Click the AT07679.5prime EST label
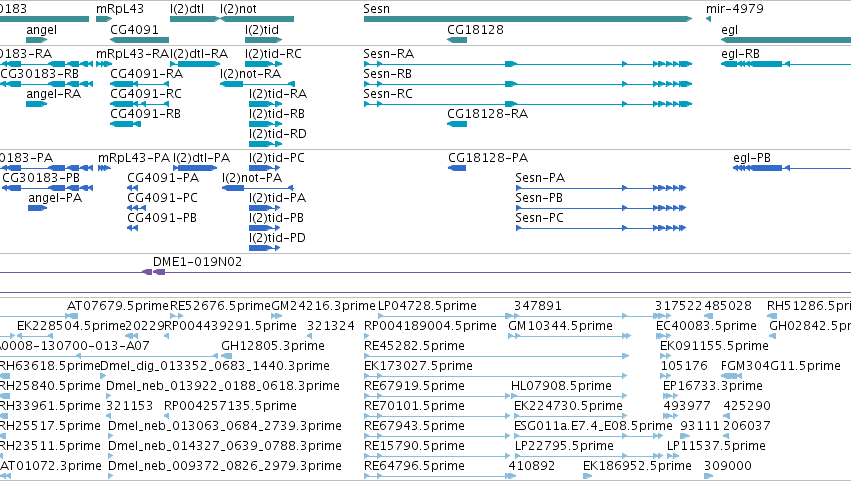The height and width of the screenshot is (481, 851). click(x=118, y=306)
